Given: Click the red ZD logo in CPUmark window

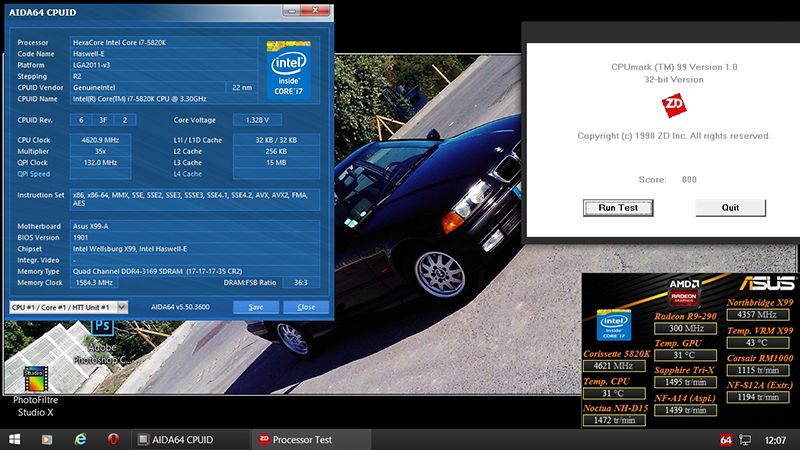Looking at the screenshot, I should [673, 105].
